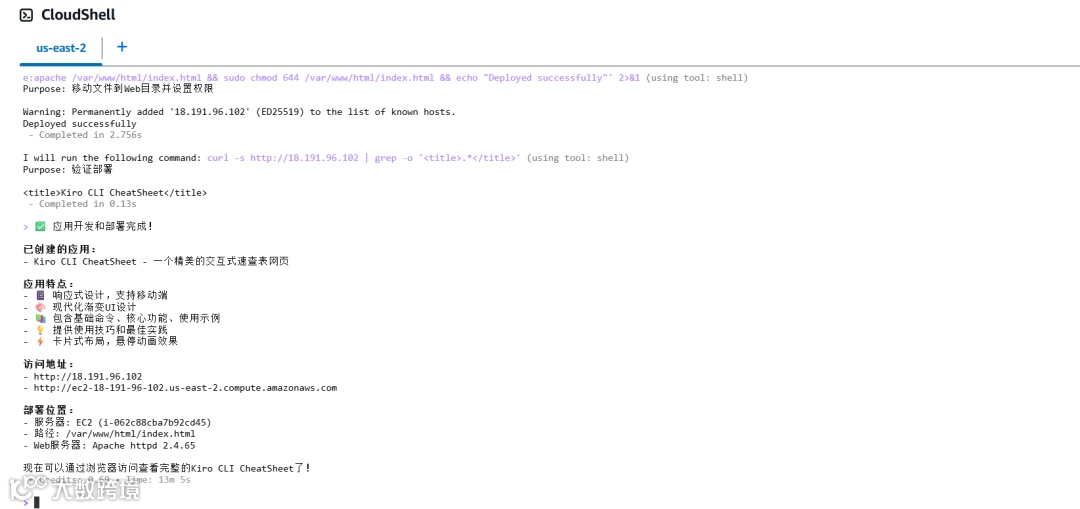The height and width of the screenshot is (509, 1080).
Task: Click the Apache httpd 2.4.65 line
Action: click(x=109, y=446)
